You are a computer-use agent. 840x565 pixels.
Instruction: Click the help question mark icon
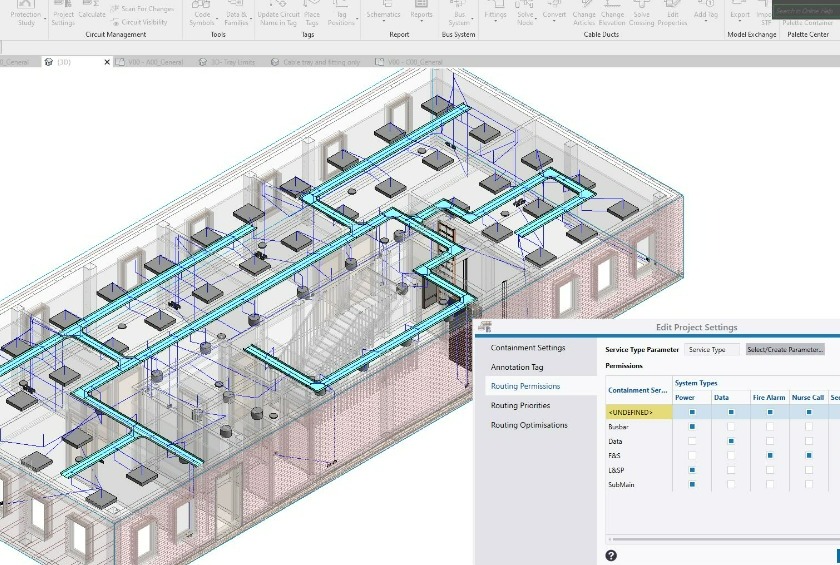pos(611,555)
